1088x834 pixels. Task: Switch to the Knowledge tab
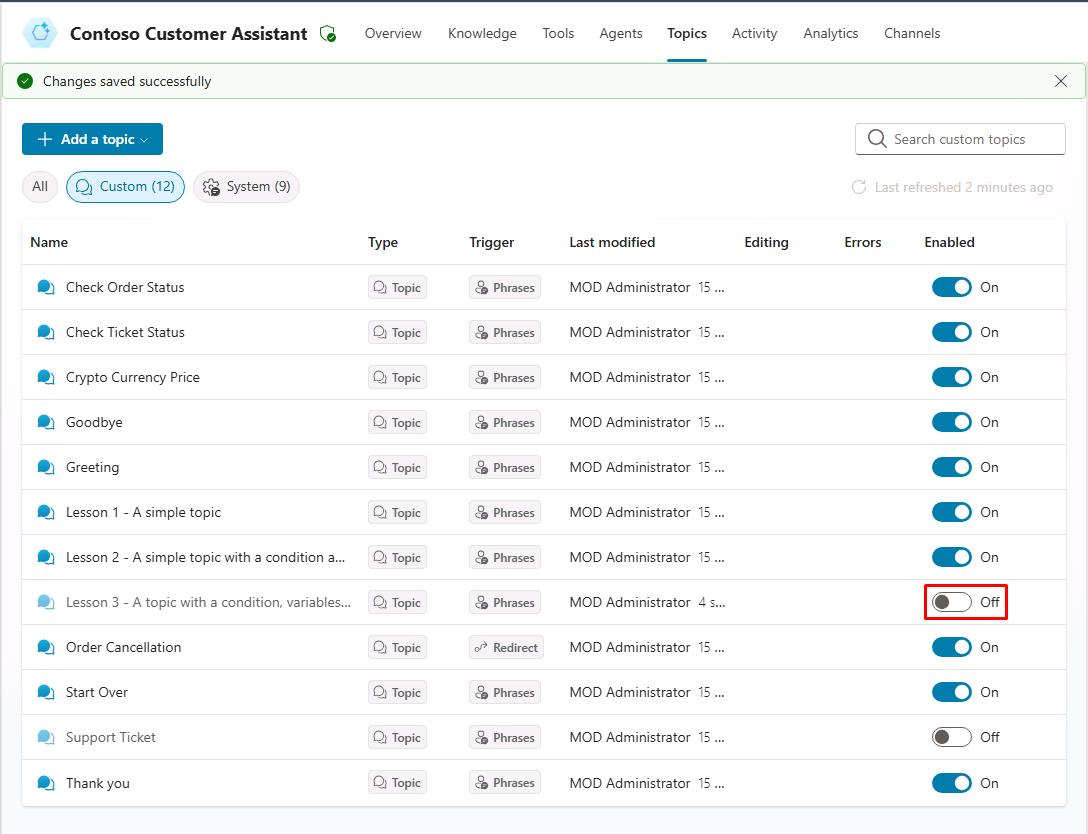tap(482, 33)
